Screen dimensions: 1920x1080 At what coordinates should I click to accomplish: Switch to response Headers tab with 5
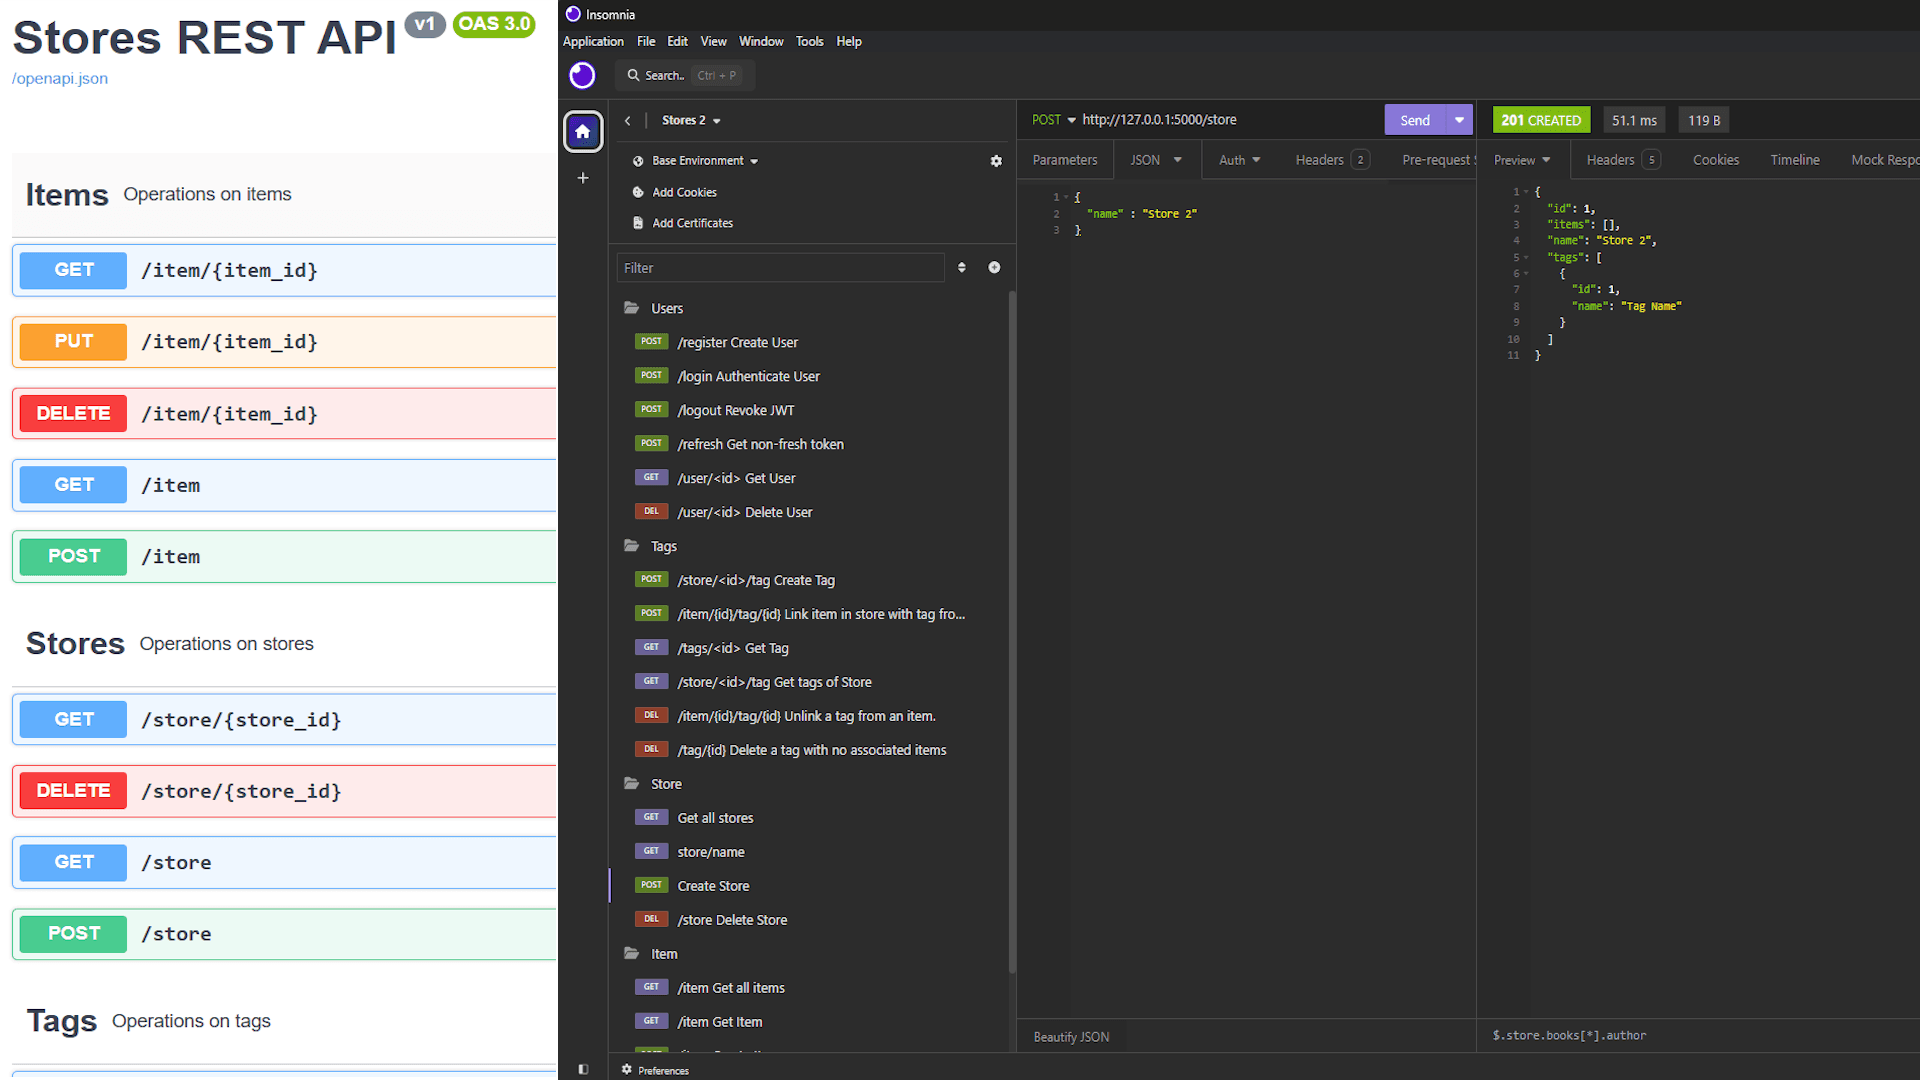click(x=1623, y=160)
